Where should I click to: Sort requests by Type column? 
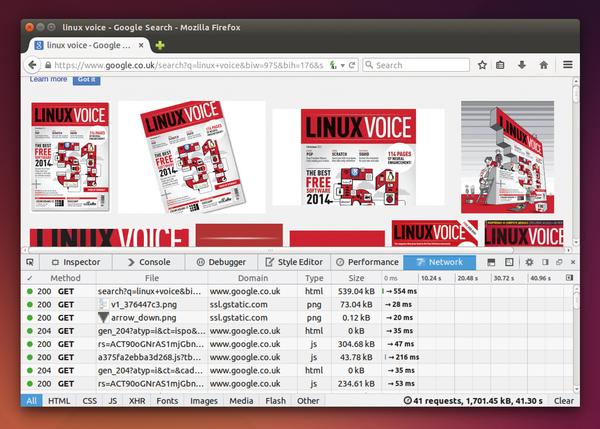(x=314, y=278)
